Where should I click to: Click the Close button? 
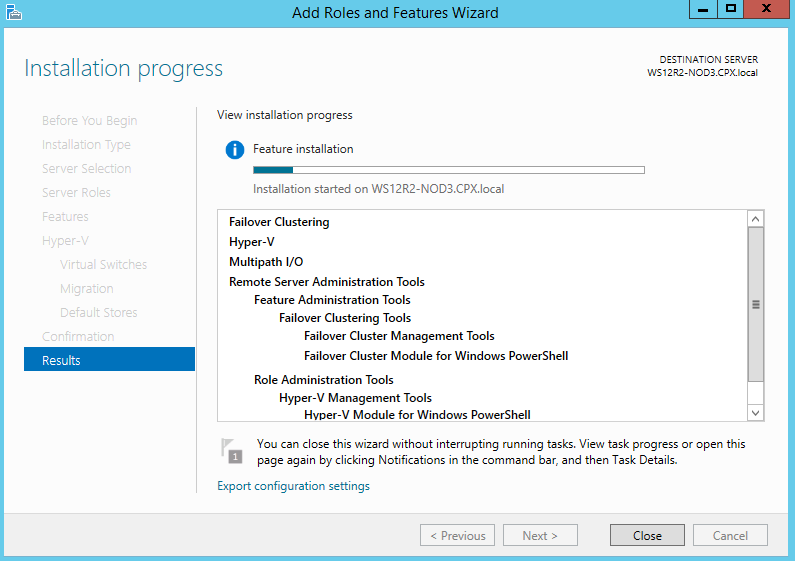pyautogui.click(x=647, y=536)
